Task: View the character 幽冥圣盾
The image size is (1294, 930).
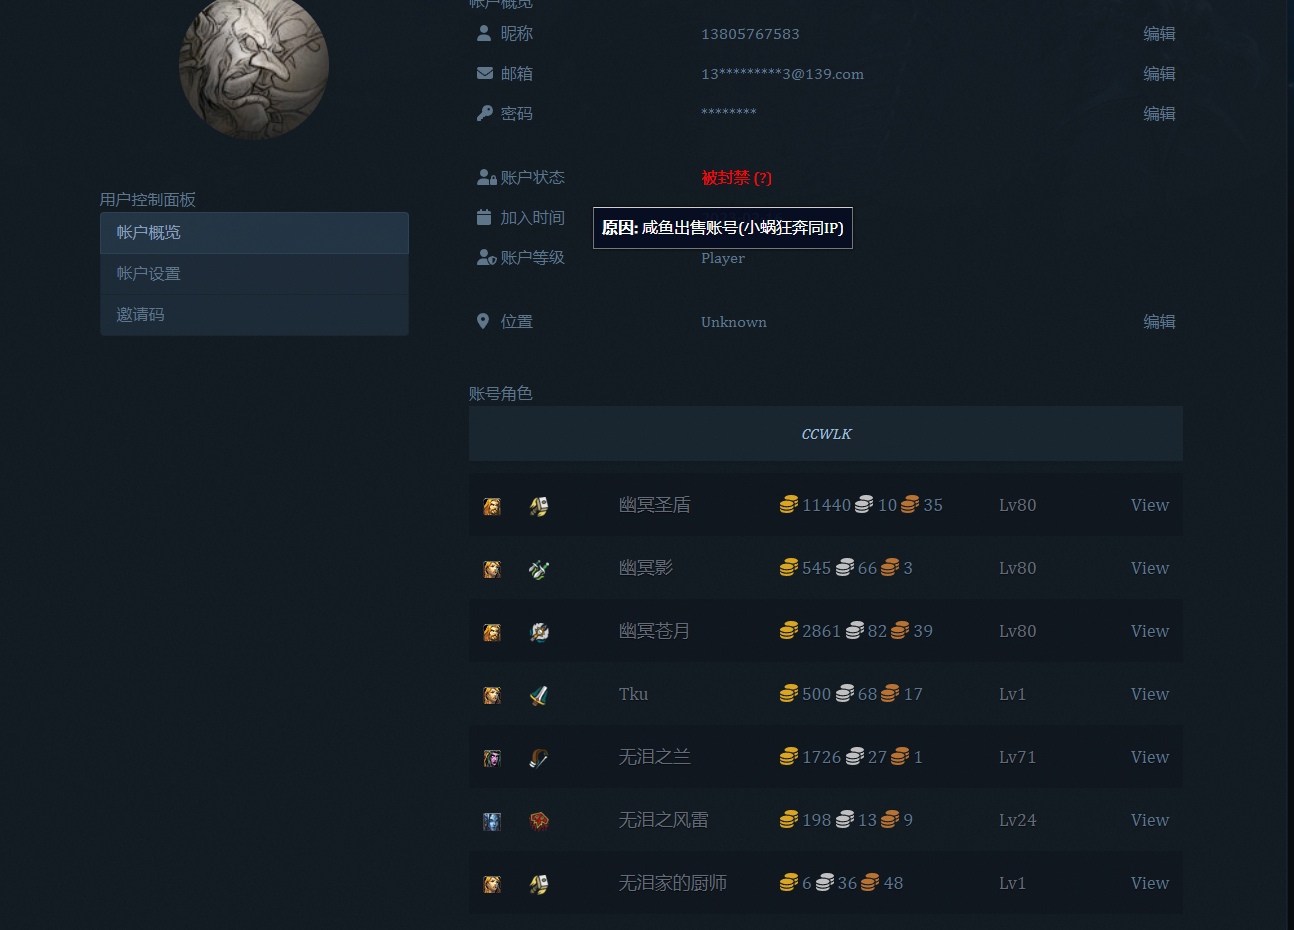Action: pos(1149,506)
